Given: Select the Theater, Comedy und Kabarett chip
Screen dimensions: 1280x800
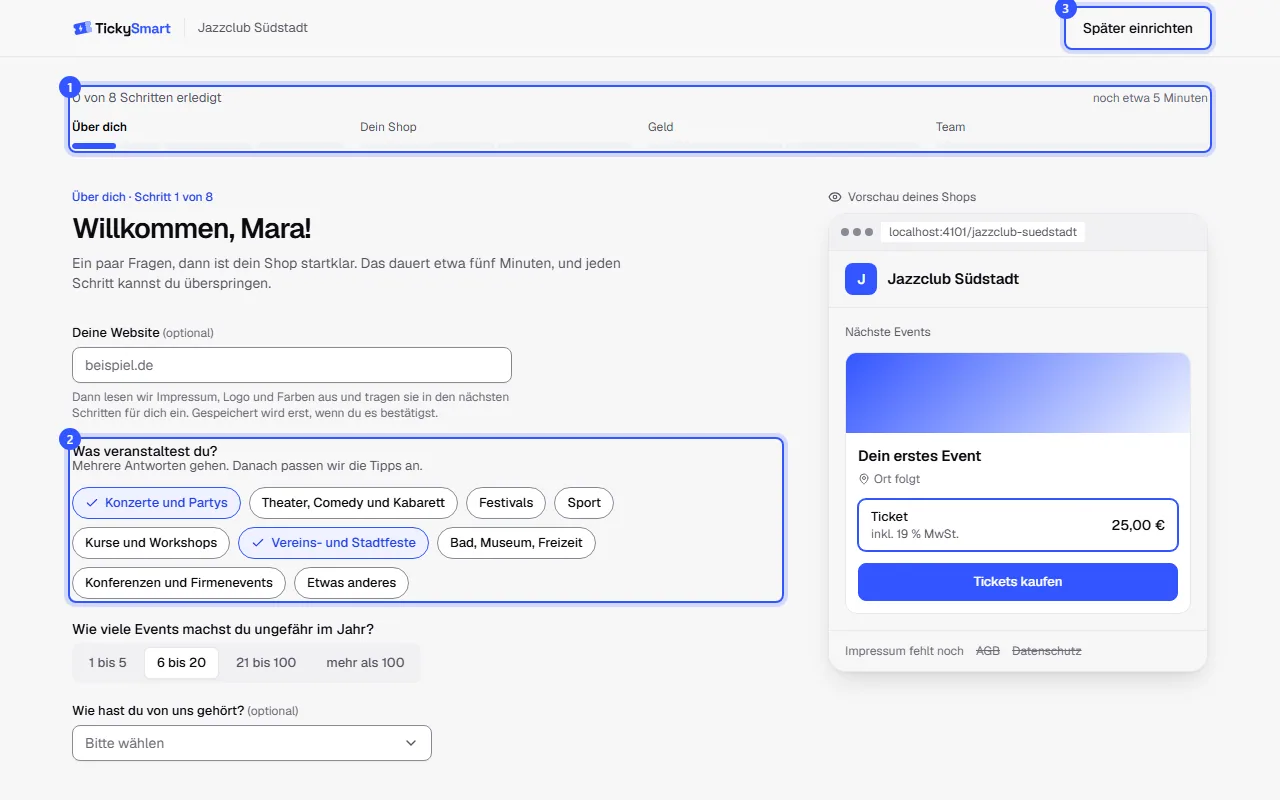Looking at the screenshot, I should [x=353, y=503].
